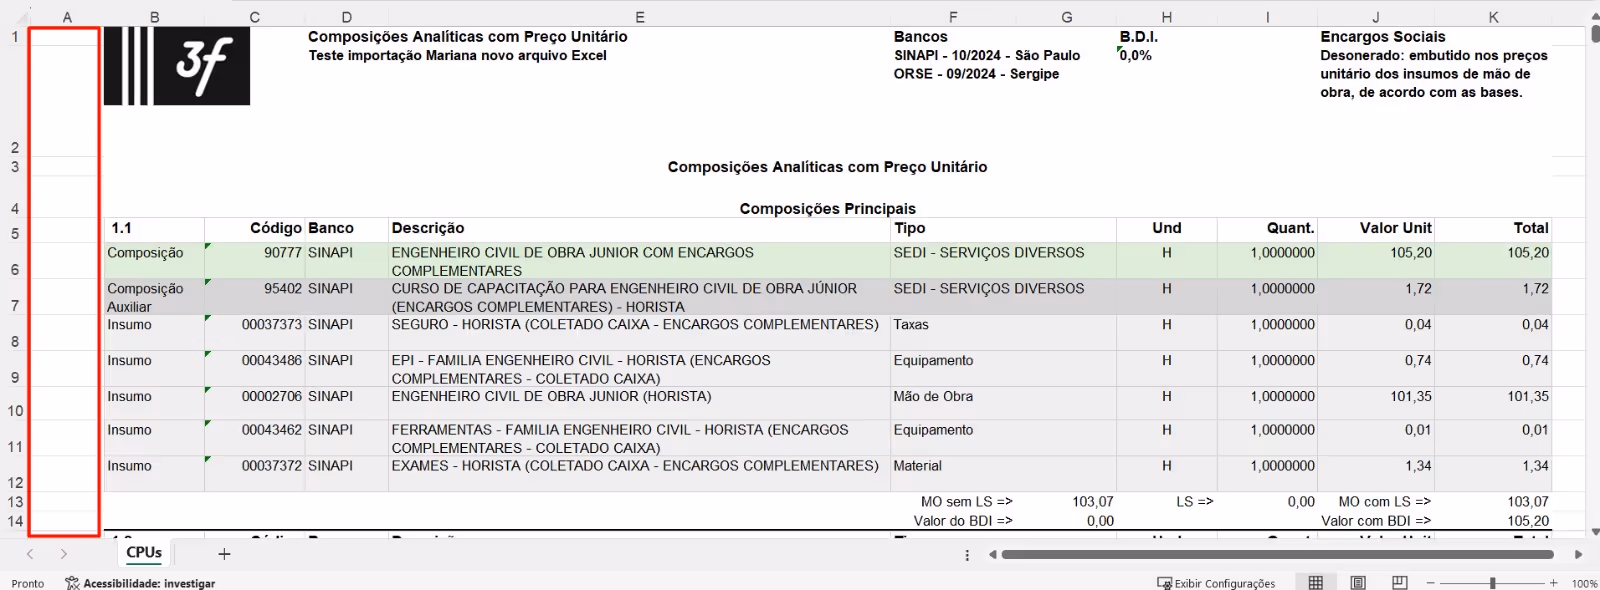Click cell with code 90777
Viewport: 1600px width, 590px height.
pos(255,261)
